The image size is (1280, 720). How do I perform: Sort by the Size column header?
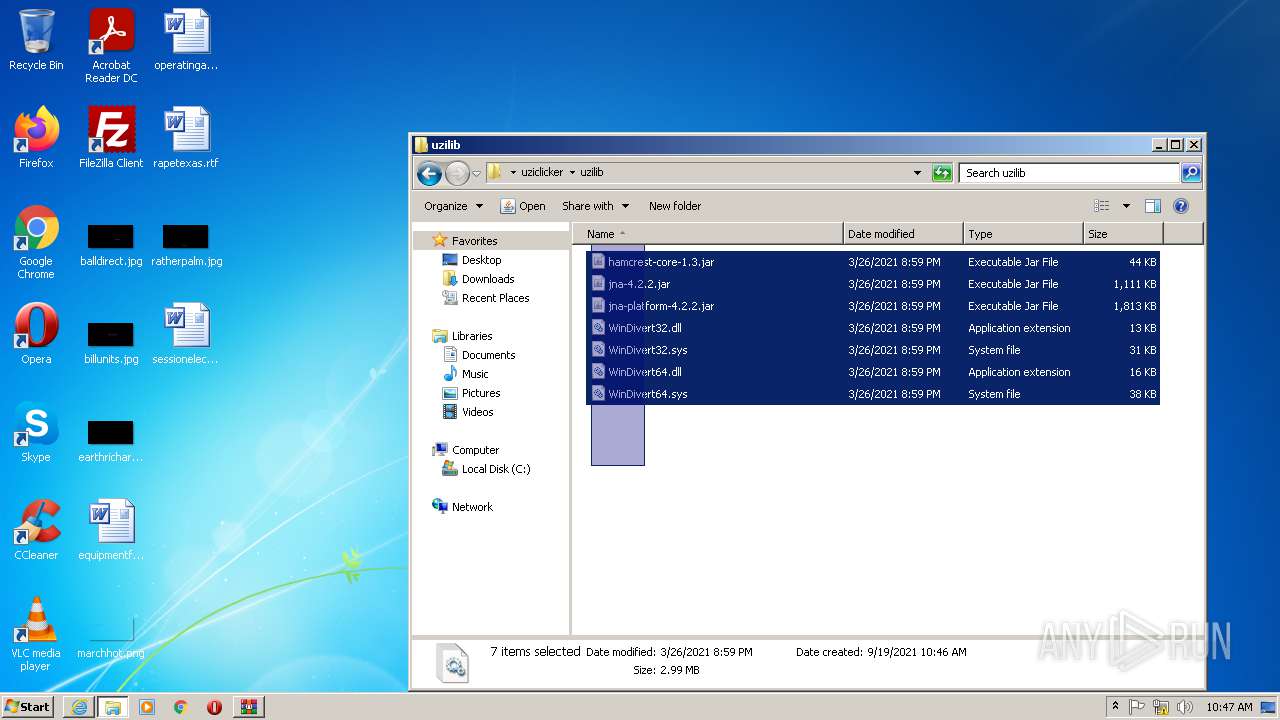1123,234
